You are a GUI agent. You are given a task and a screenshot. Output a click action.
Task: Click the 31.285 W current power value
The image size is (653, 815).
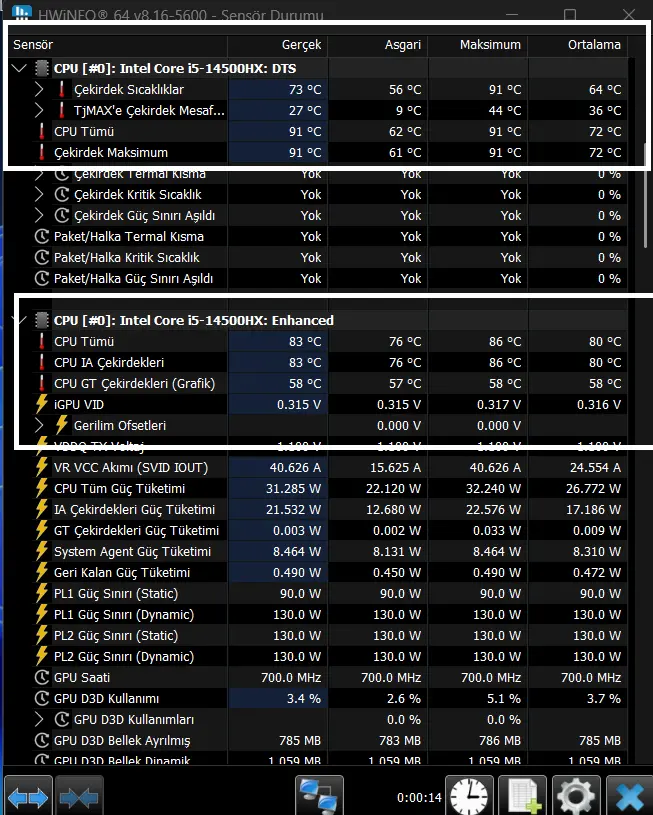point(294,489)
